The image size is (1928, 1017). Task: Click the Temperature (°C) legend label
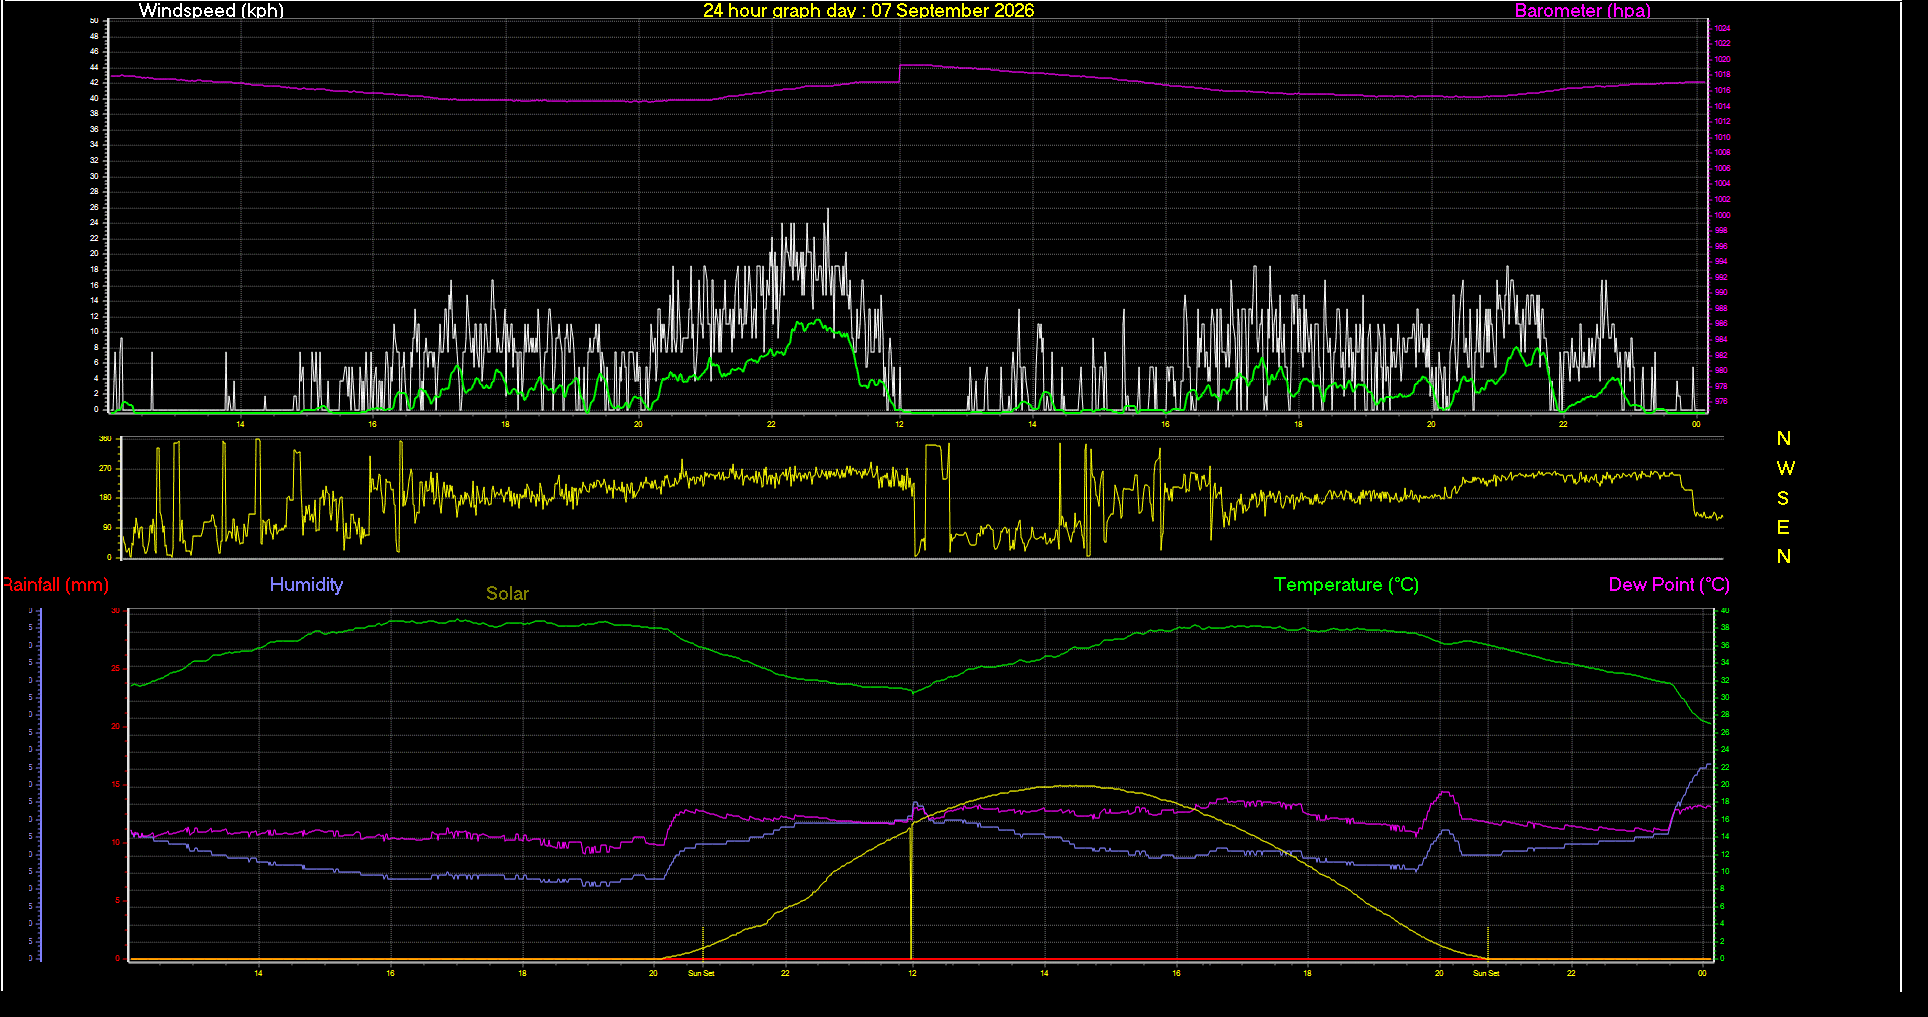pyautogui.click(x=1346, y=585)
